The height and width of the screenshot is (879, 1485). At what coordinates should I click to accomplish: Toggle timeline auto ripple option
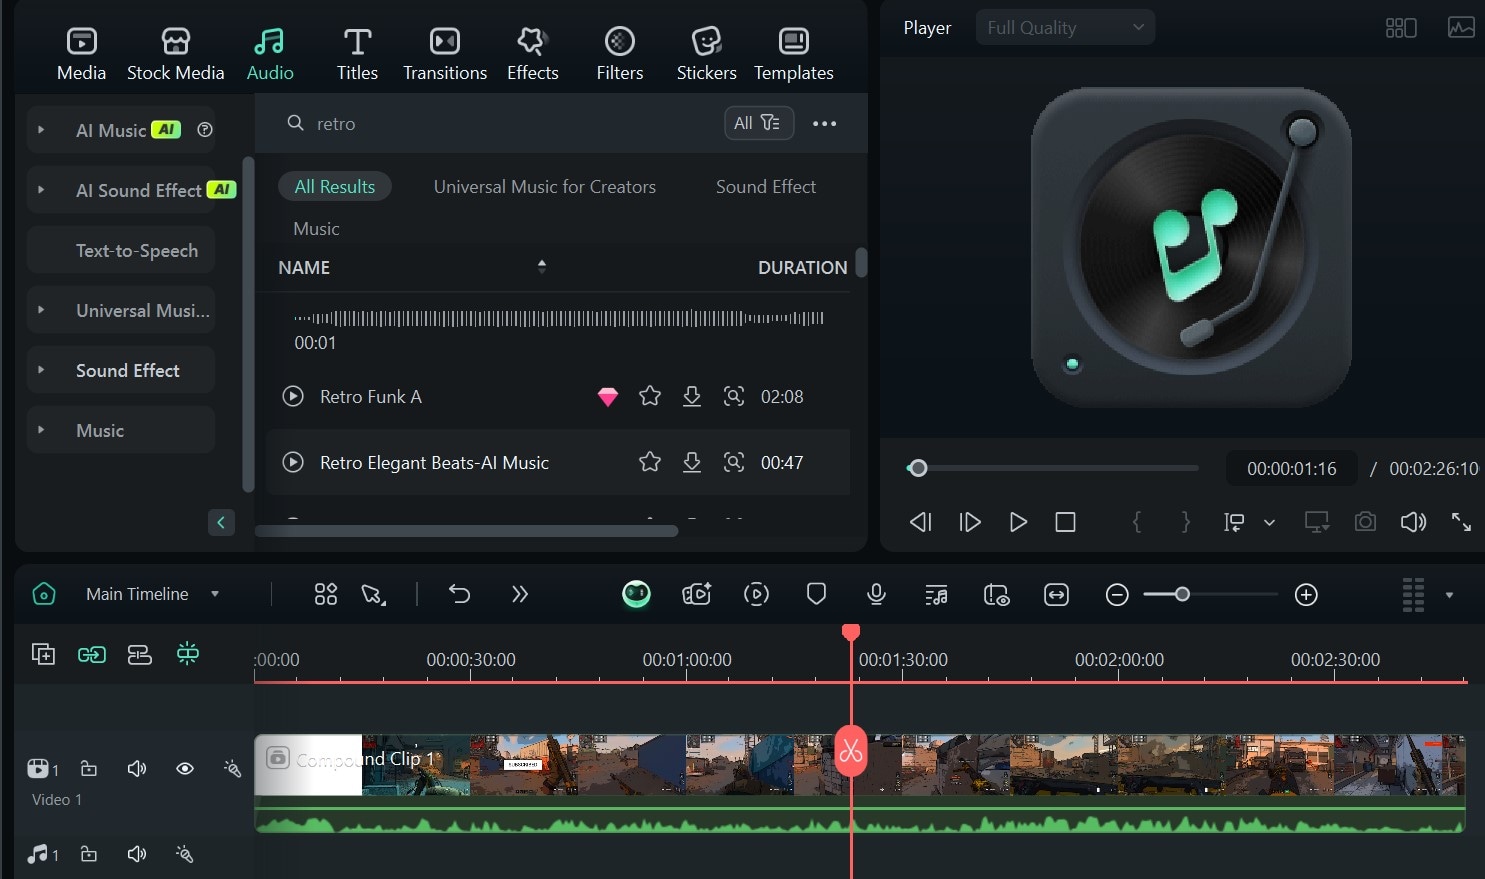[x=139, y=654]
